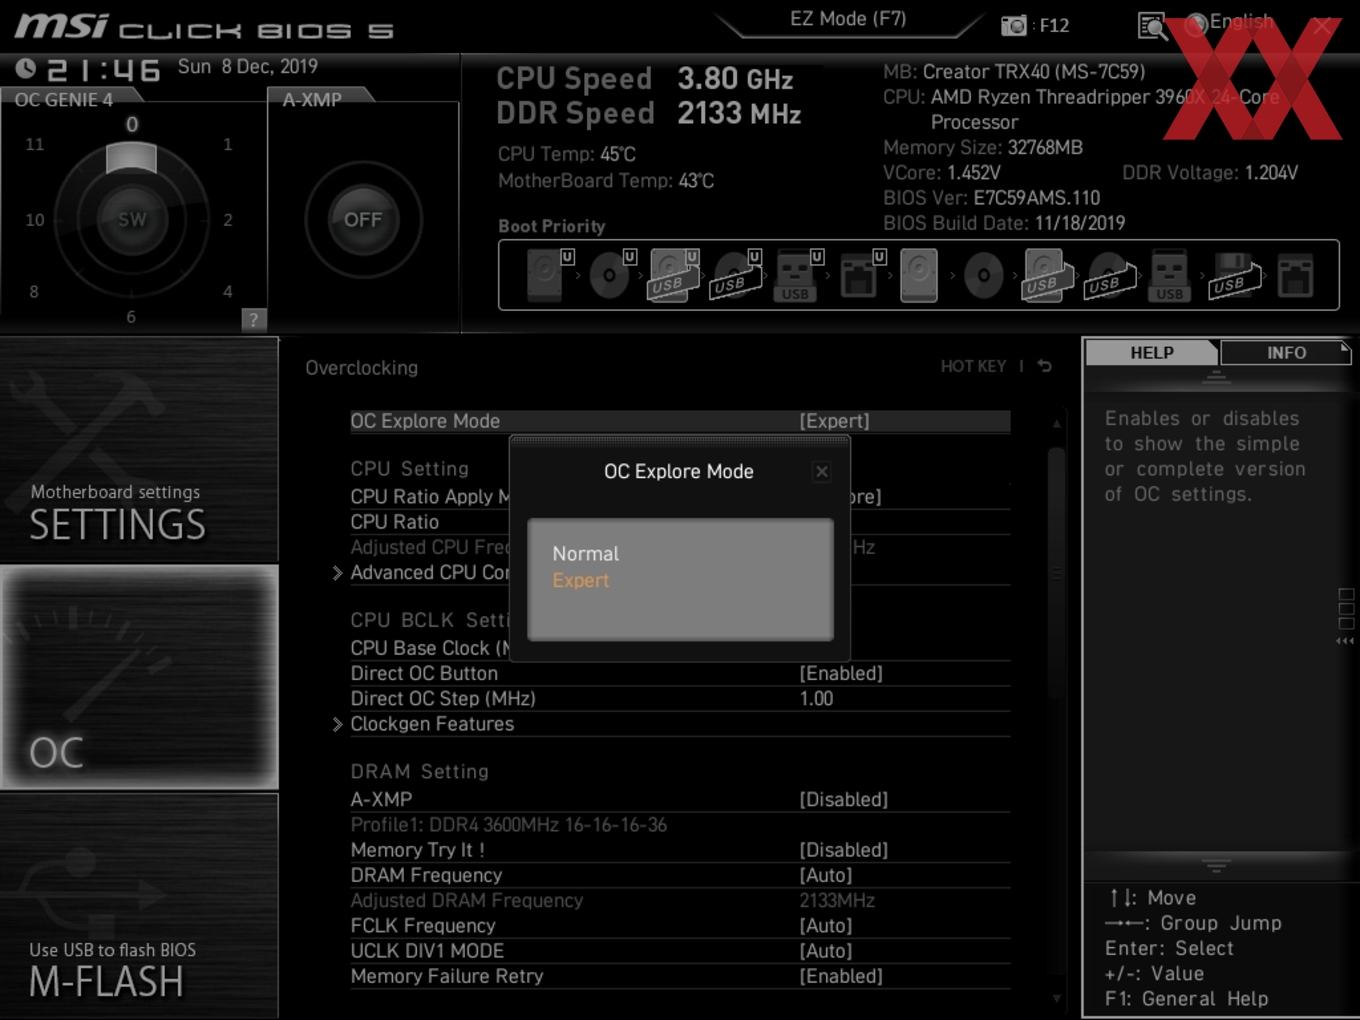Switch to the INFO tab
Image resolution: width=1360 pixels, height=1020 pixels.
pyautogui.click(x=1286, y=353)
